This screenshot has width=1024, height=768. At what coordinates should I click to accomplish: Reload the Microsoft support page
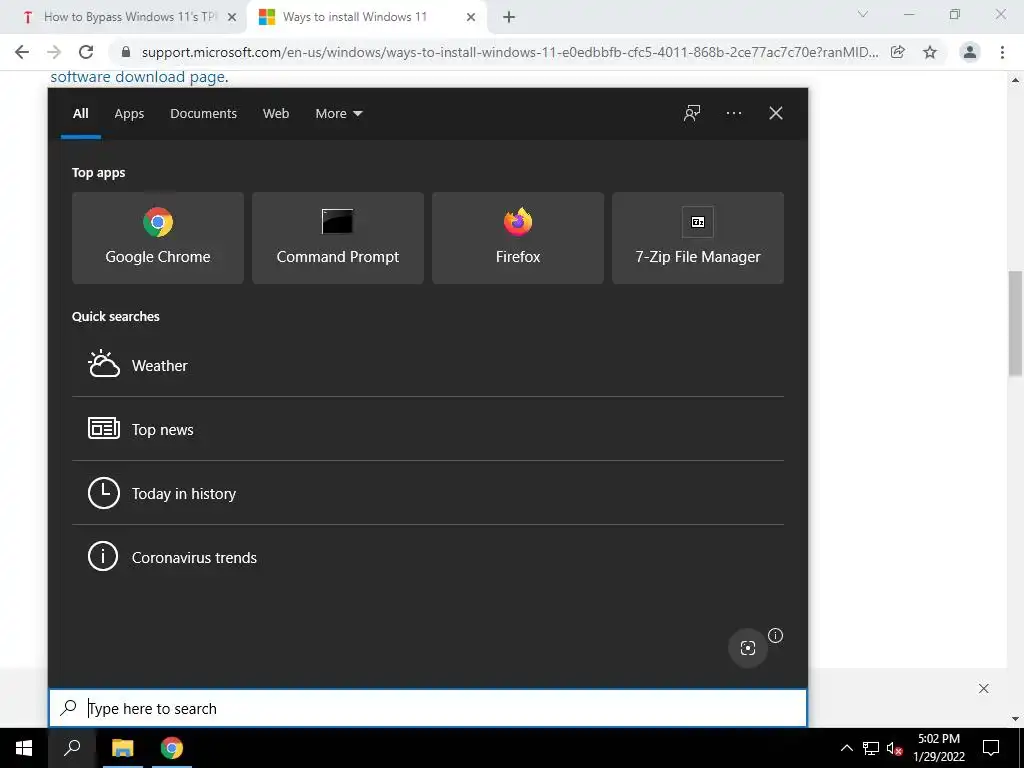(86, 52)
